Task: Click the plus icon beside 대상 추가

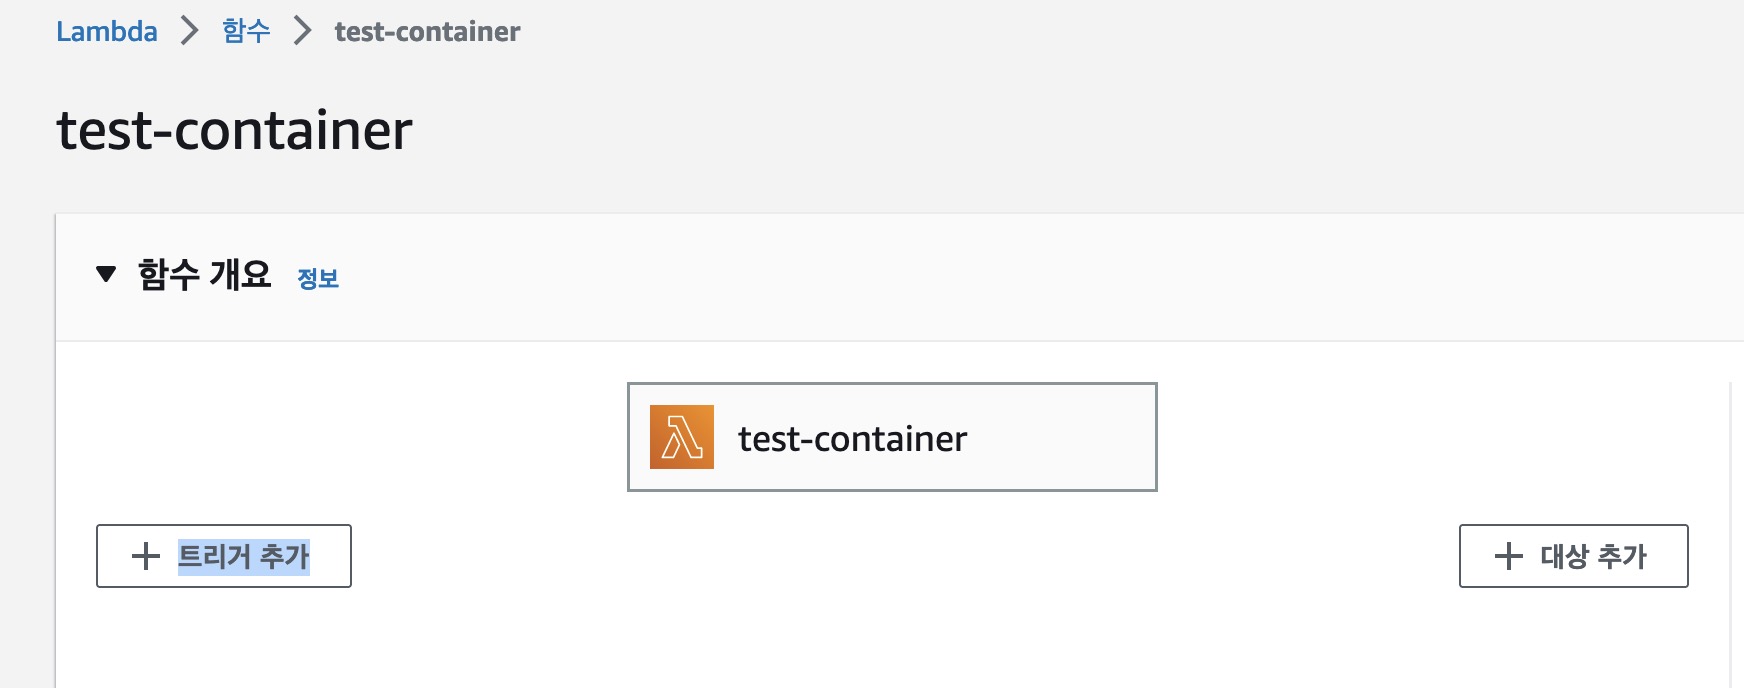Action: click(x=1508, y=556)
